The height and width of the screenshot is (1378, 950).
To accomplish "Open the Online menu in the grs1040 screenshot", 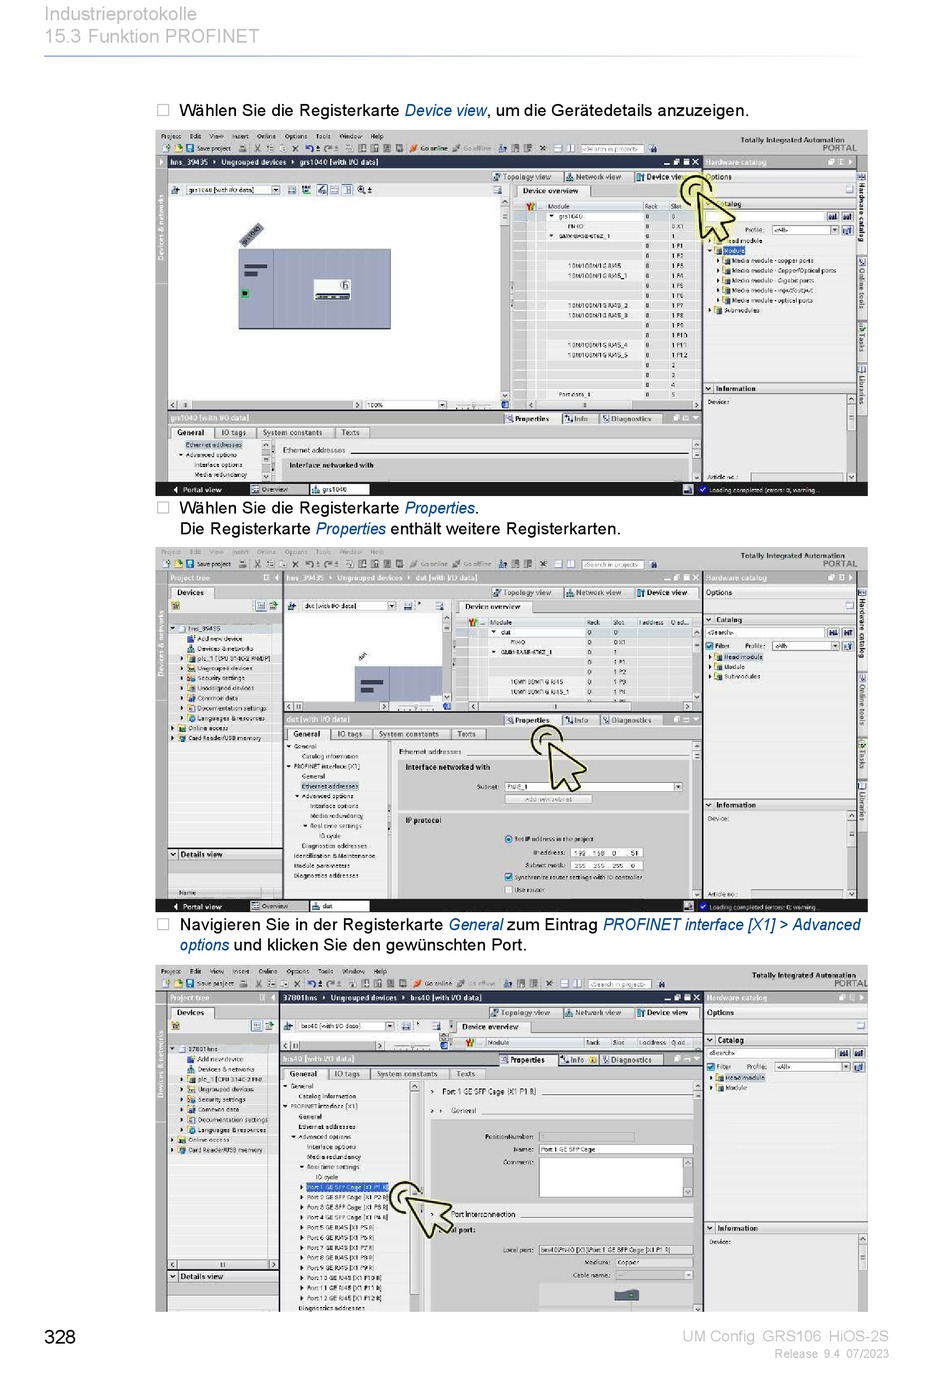I will point(266,136).
